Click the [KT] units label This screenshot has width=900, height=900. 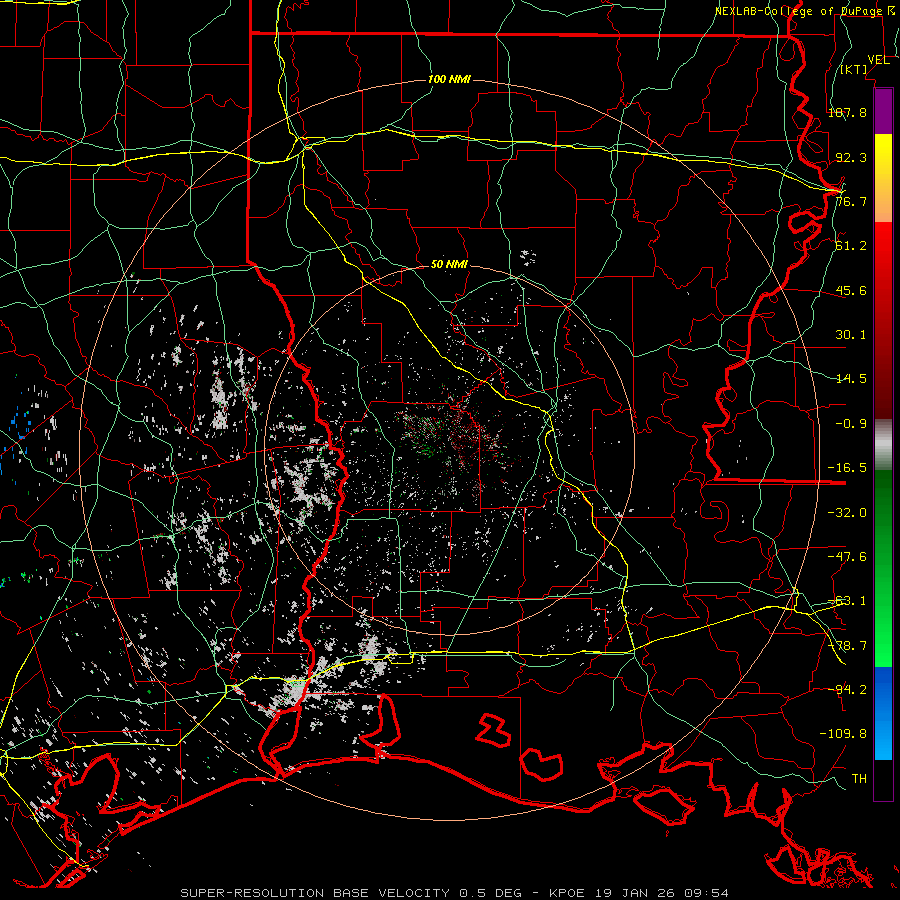[x=854, y=69]
